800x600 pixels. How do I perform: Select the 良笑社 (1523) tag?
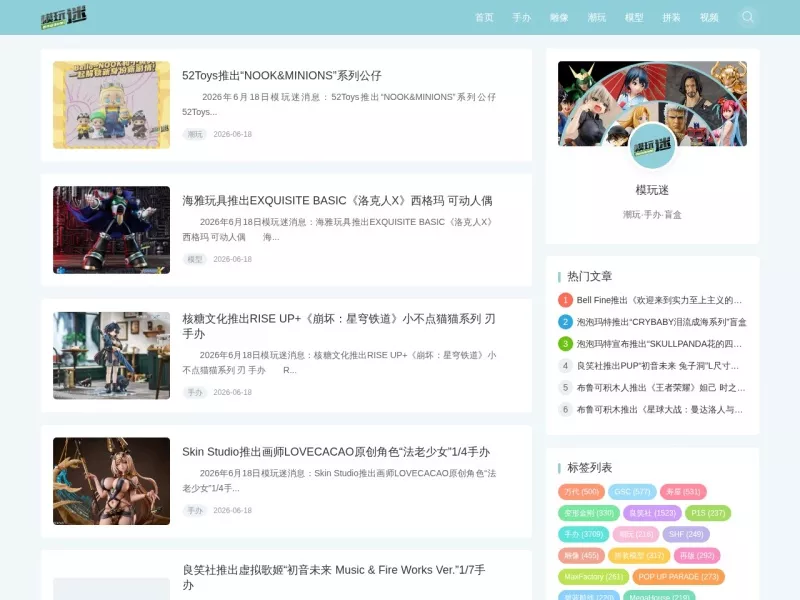click(653, 513)
